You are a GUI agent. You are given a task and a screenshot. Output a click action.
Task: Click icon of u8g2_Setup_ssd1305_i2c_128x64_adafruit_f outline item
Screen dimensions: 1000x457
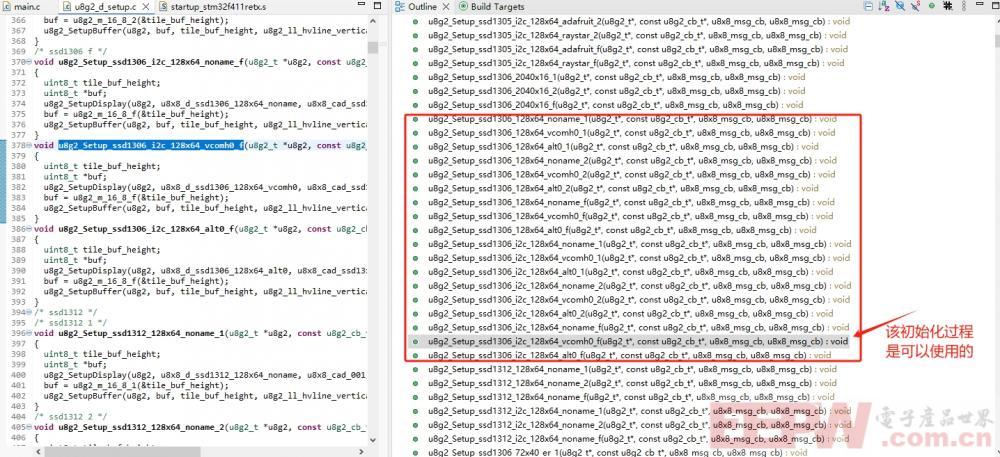coord(415,49)
